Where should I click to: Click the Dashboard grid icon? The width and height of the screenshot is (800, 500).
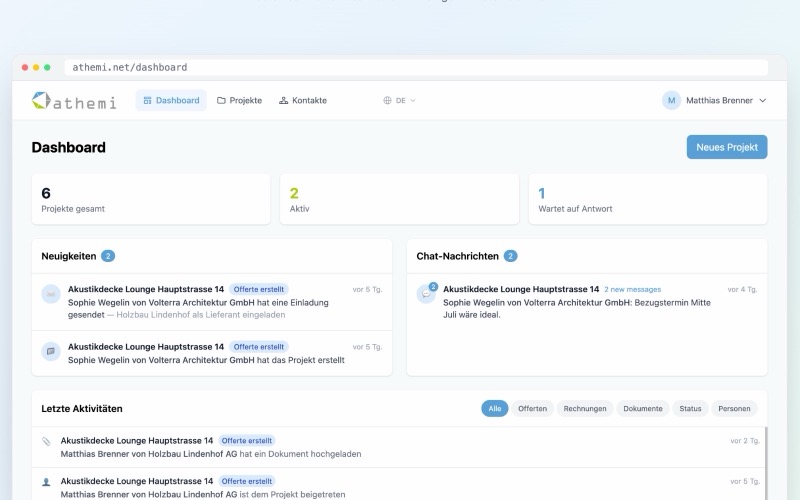tap(147, 101)
